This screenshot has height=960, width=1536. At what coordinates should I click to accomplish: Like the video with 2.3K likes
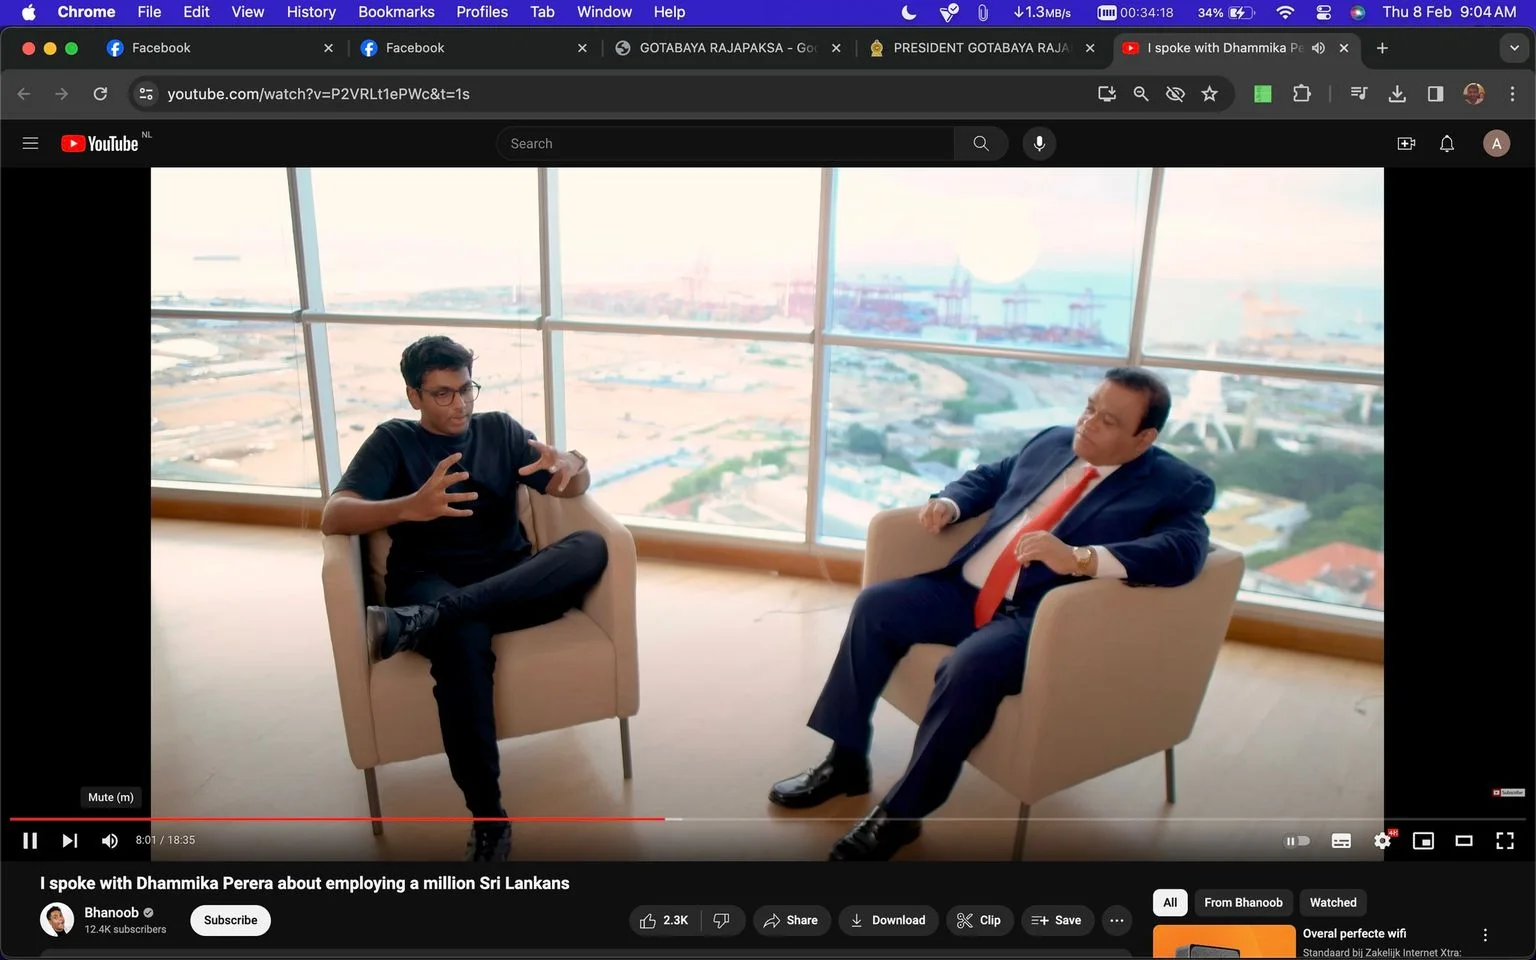664,921
